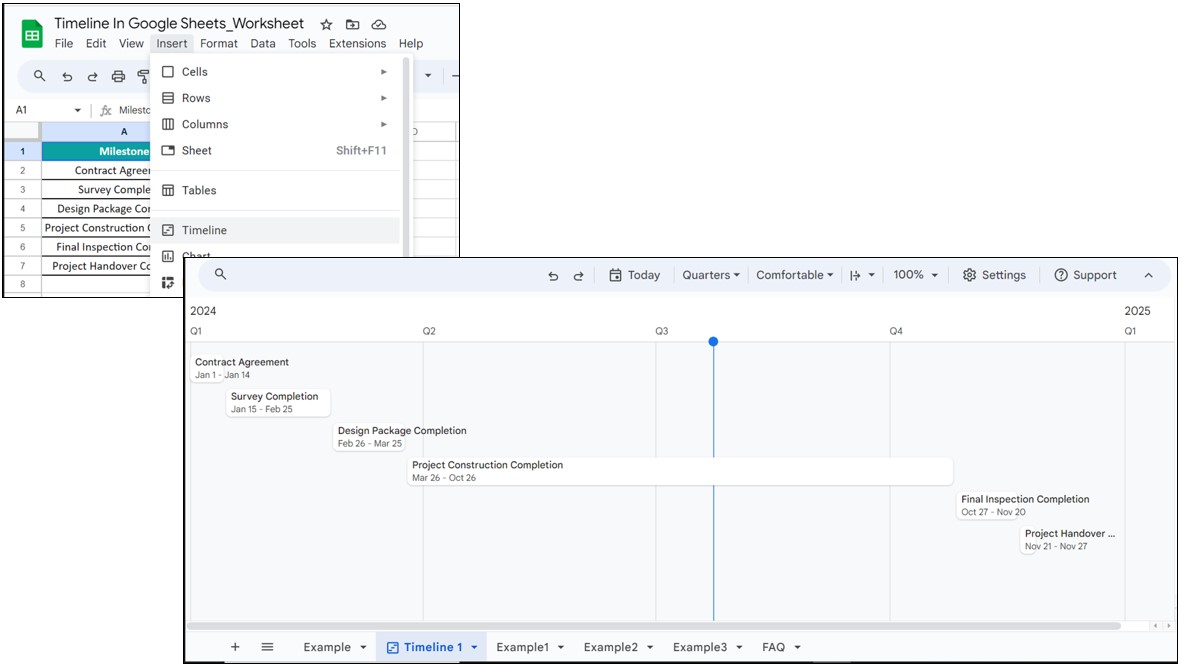Jump to Today in the timeline

click(x=634, y=275)
